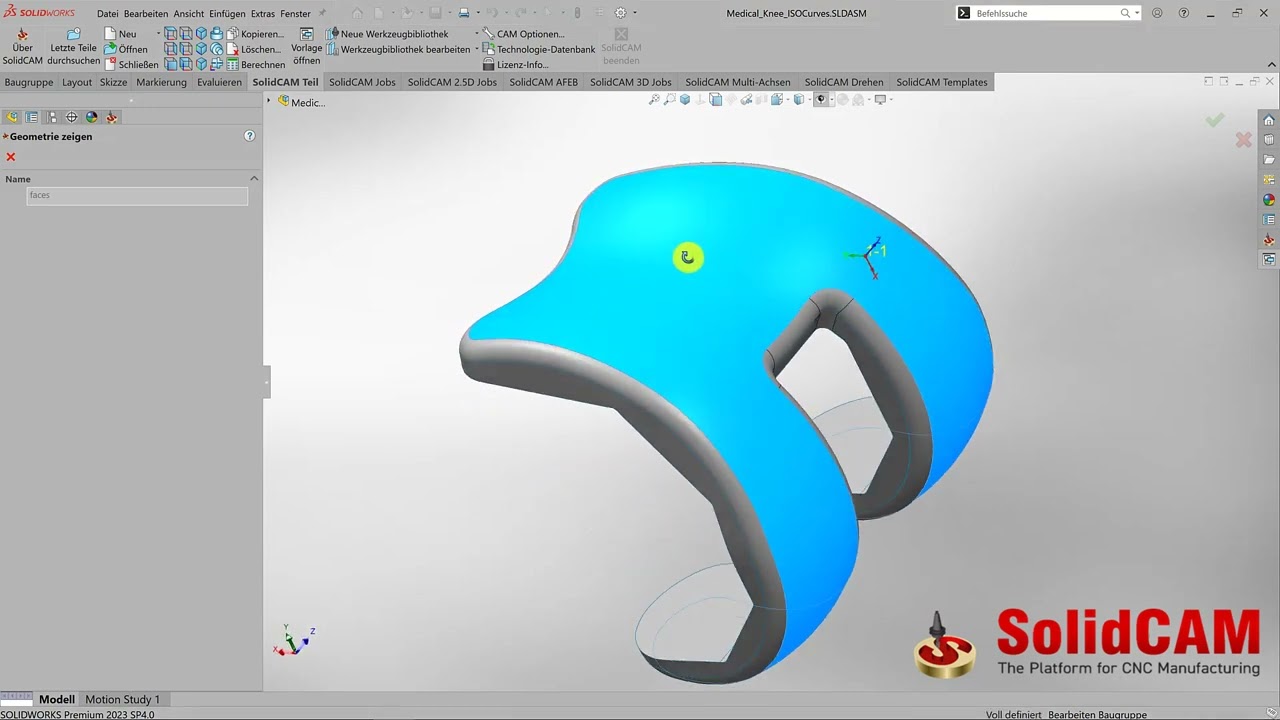Open the Befehlssuche dropdown arrow
The height and width of the screenshot is (720, 1280).
click(1137, 13)
